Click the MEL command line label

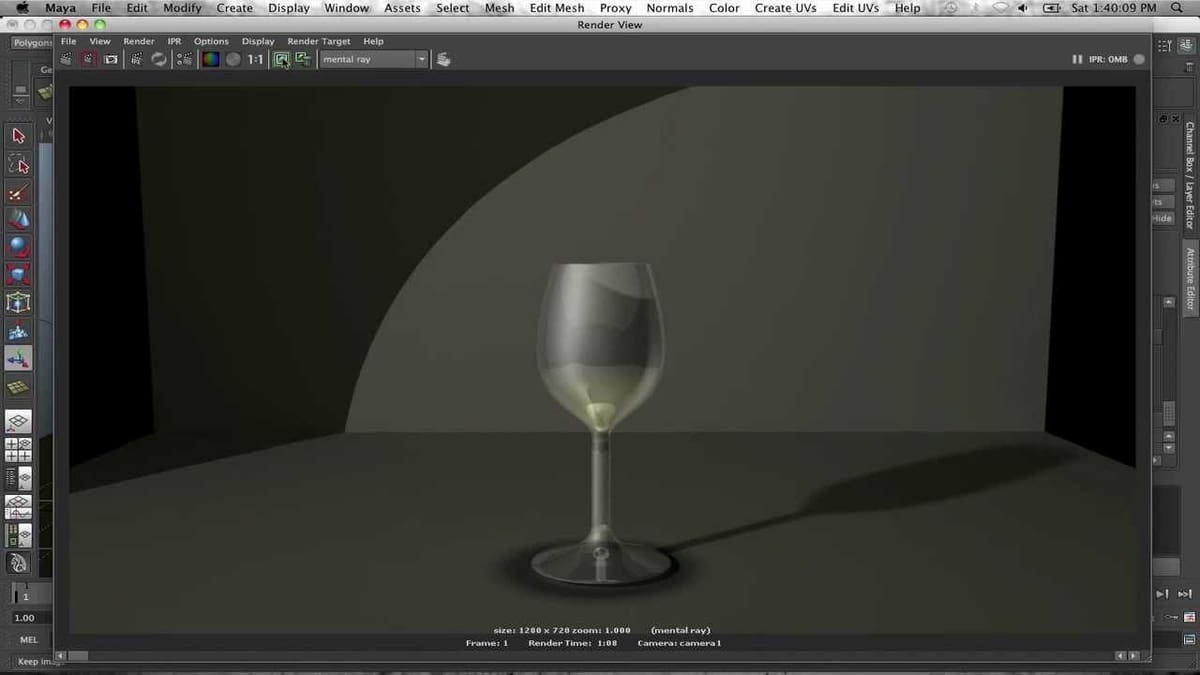point(28,640)
